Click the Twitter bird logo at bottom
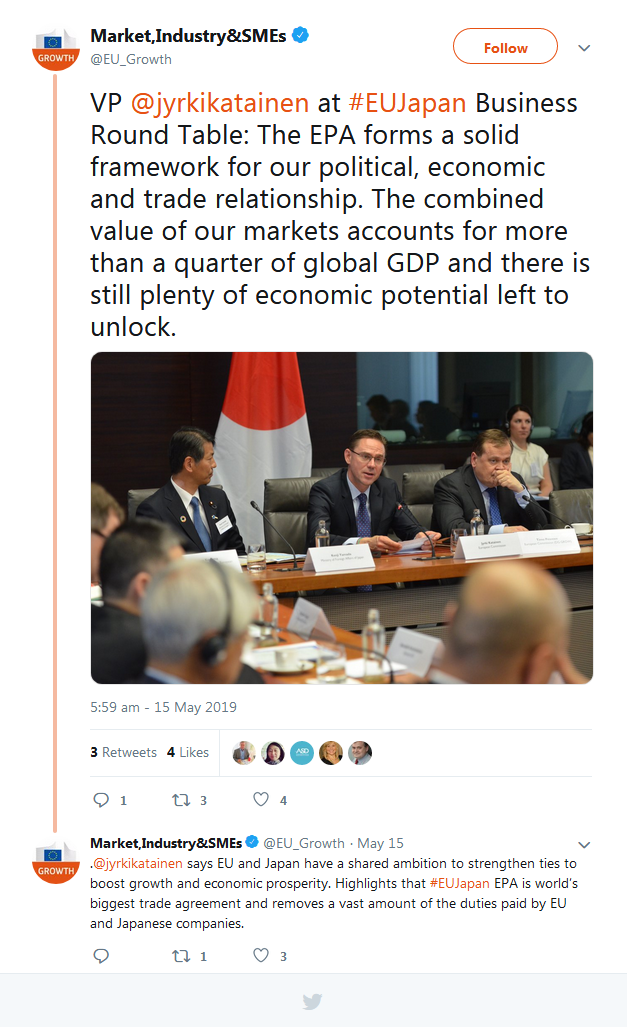 tap(313, 1001)
